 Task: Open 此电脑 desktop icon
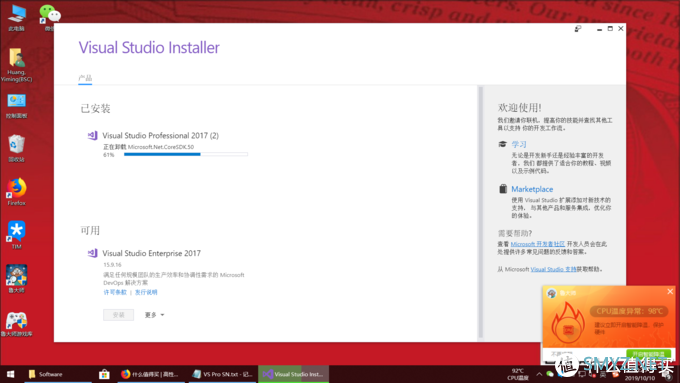16,18
